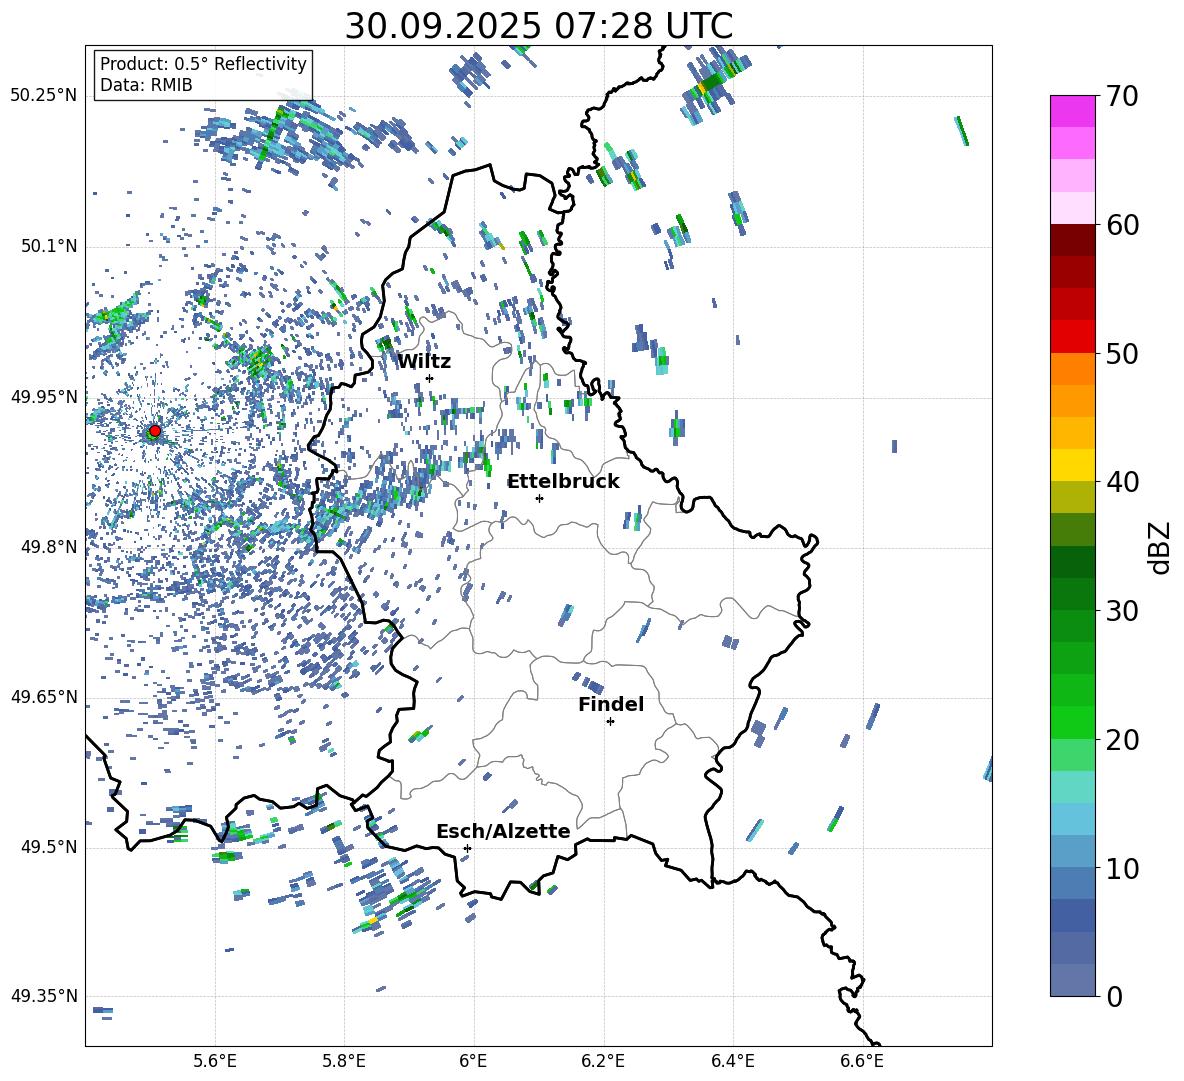
Task: Click the colorbar tick label 70
Action: point(1124,96)
